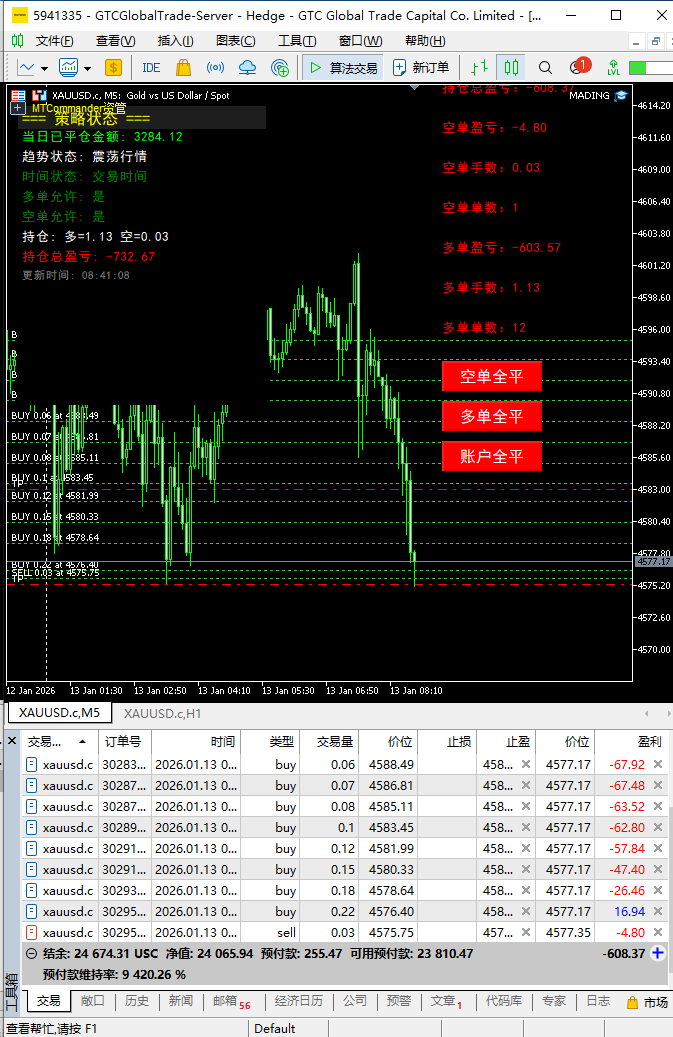Screen dimensions: 673x1037
Task: Open the 预警 alerts tab
Action: point(399,1001)
